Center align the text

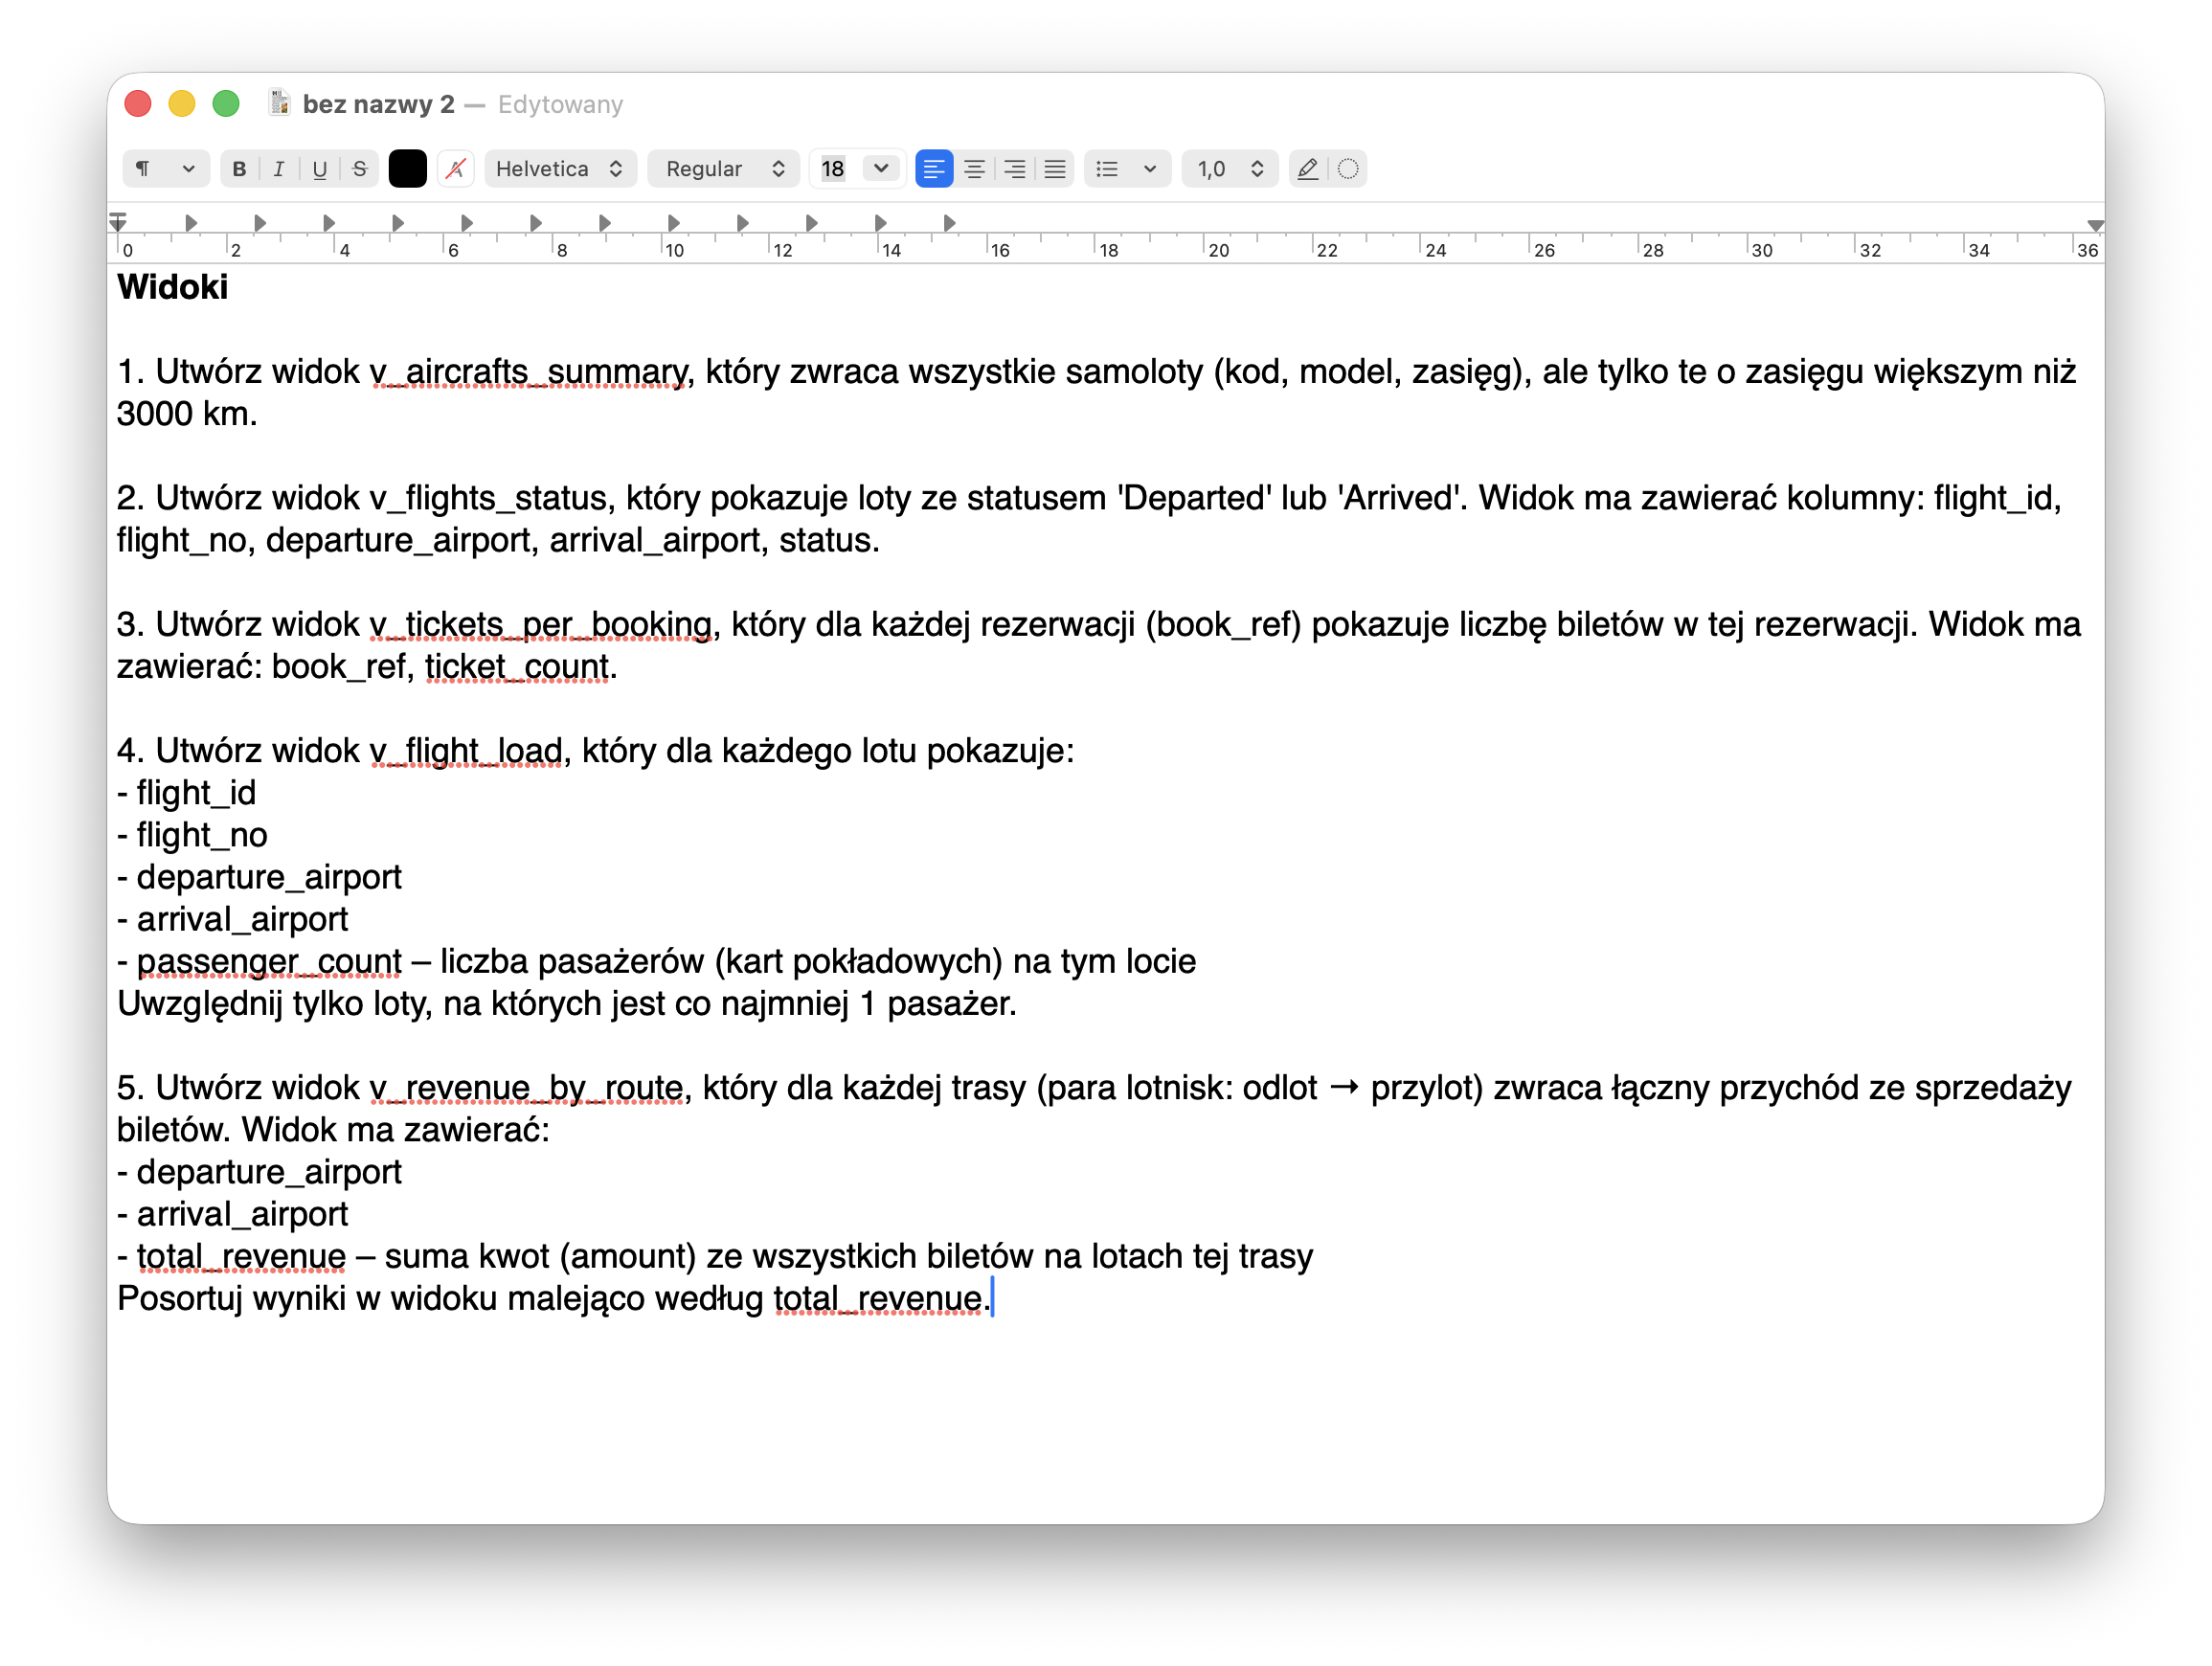(974, 169)
